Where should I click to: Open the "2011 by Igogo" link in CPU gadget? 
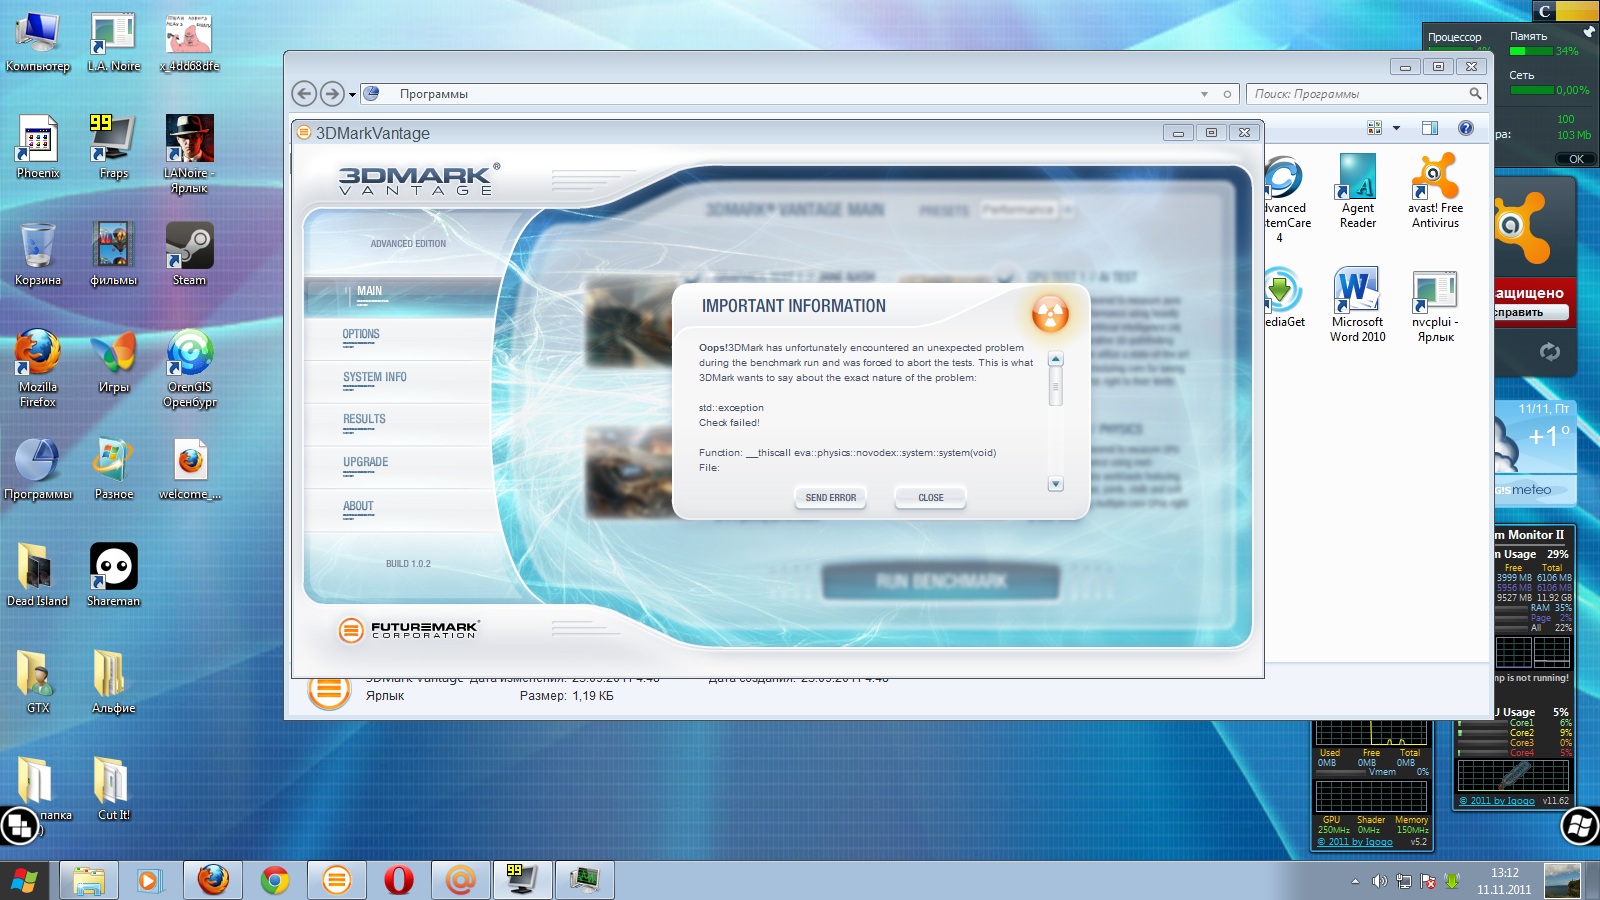tap(1496, 801)
